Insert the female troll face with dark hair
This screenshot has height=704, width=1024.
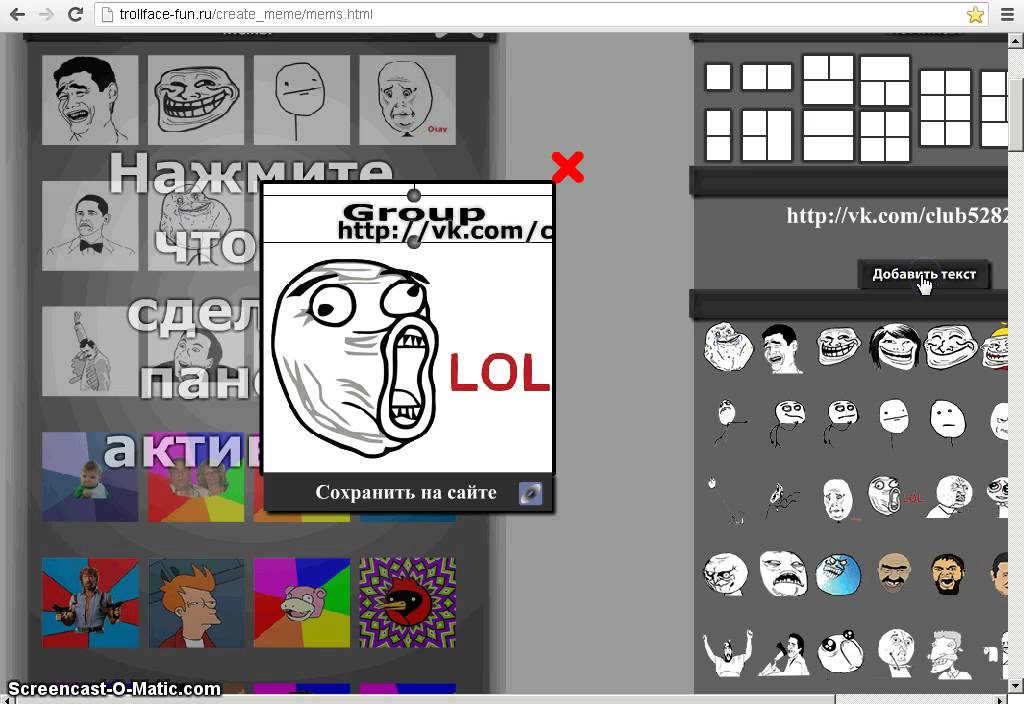(x=895, y=347)
